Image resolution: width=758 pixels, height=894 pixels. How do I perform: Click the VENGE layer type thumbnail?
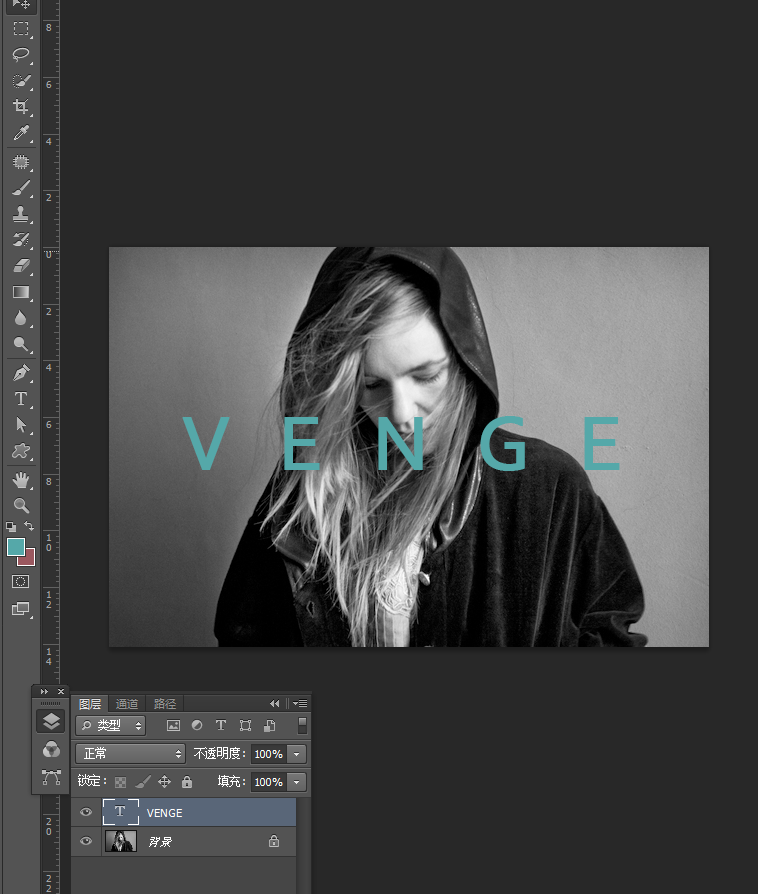point(120,812)
